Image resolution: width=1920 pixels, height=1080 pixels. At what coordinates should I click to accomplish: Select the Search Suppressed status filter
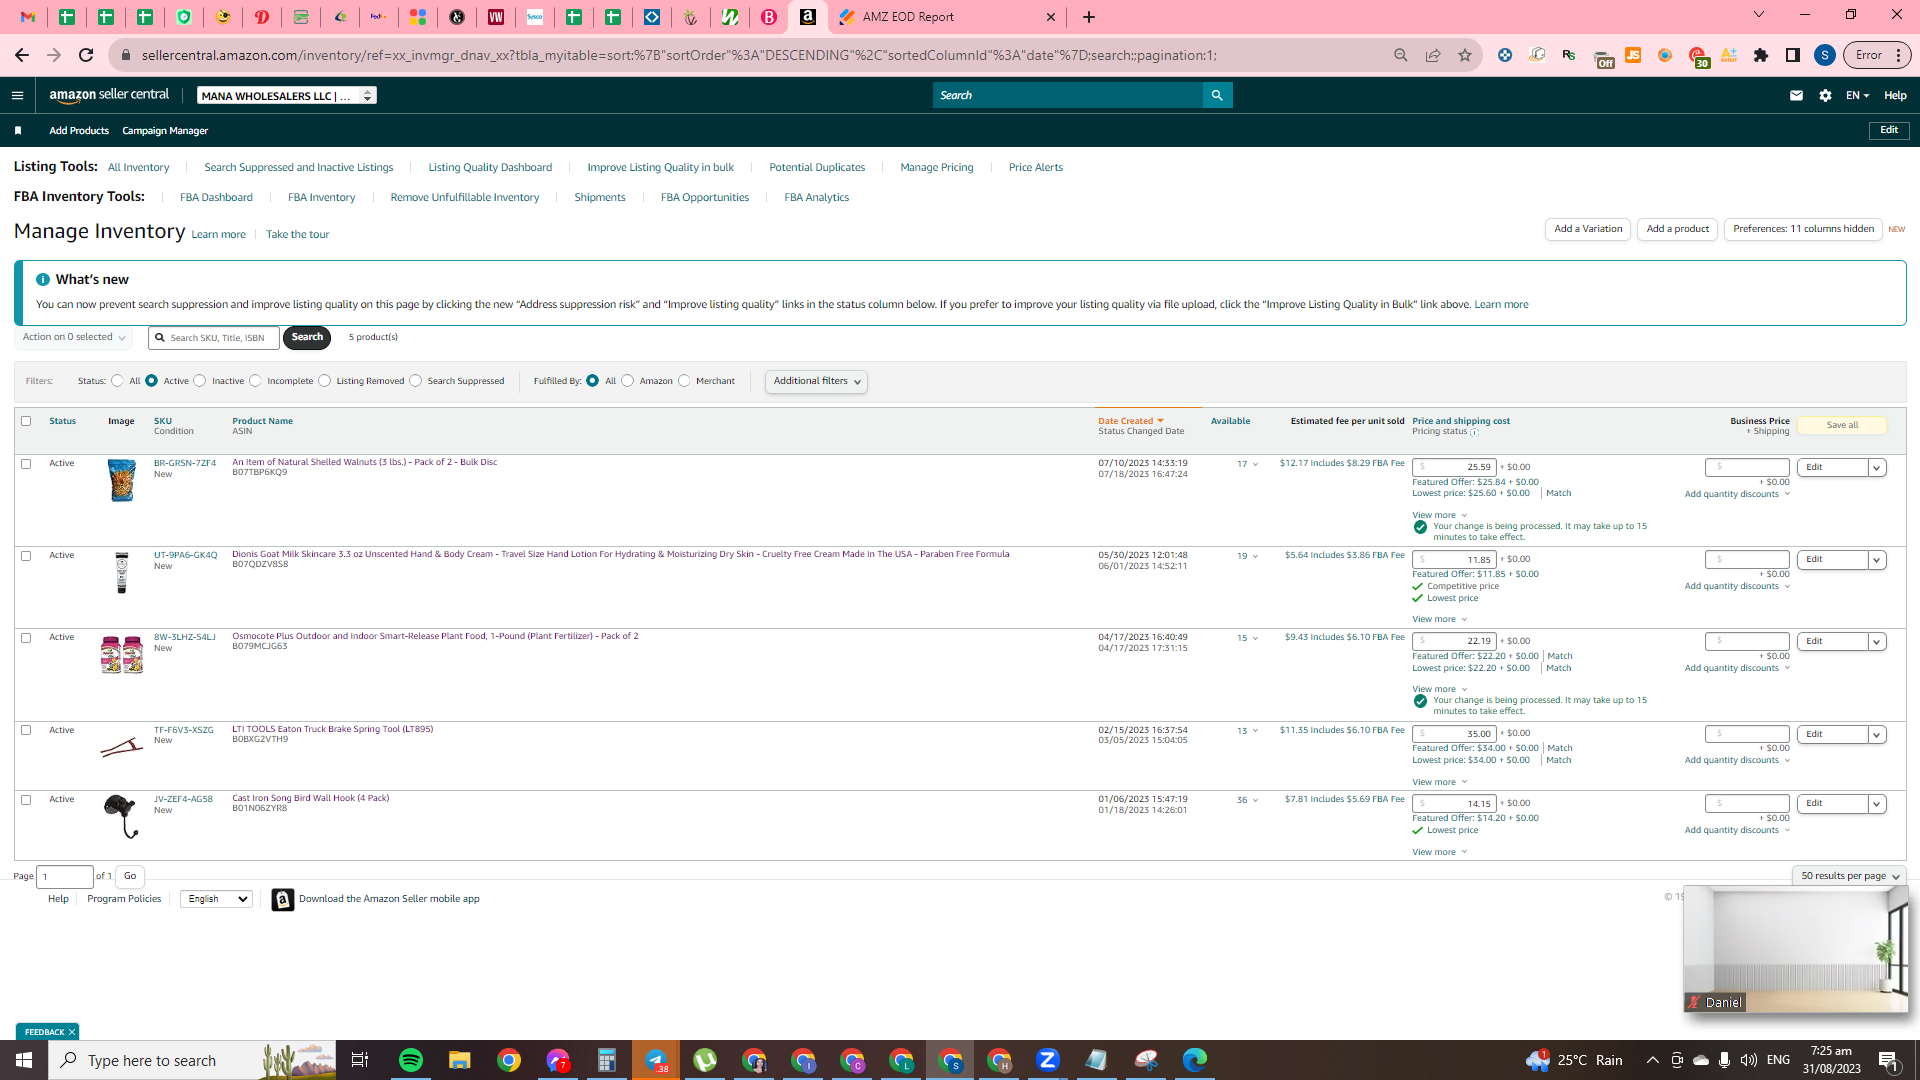(416, 381)
